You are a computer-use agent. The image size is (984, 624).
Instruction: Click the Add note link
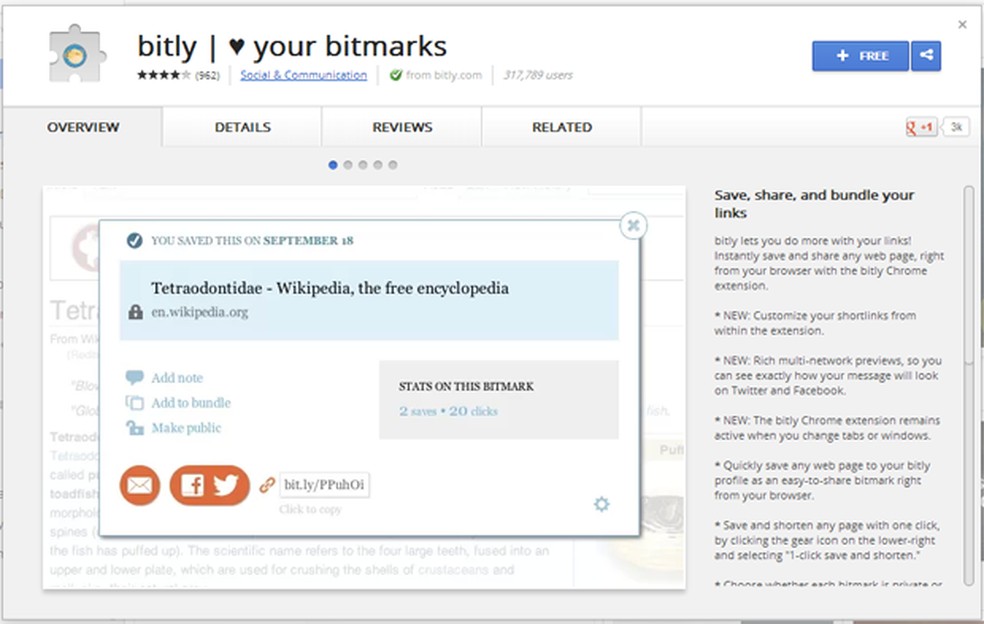coord(177,378)
